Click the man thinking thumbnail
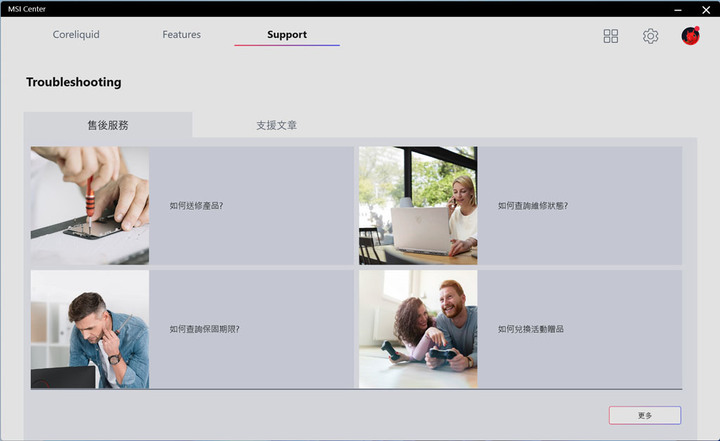 90,329
